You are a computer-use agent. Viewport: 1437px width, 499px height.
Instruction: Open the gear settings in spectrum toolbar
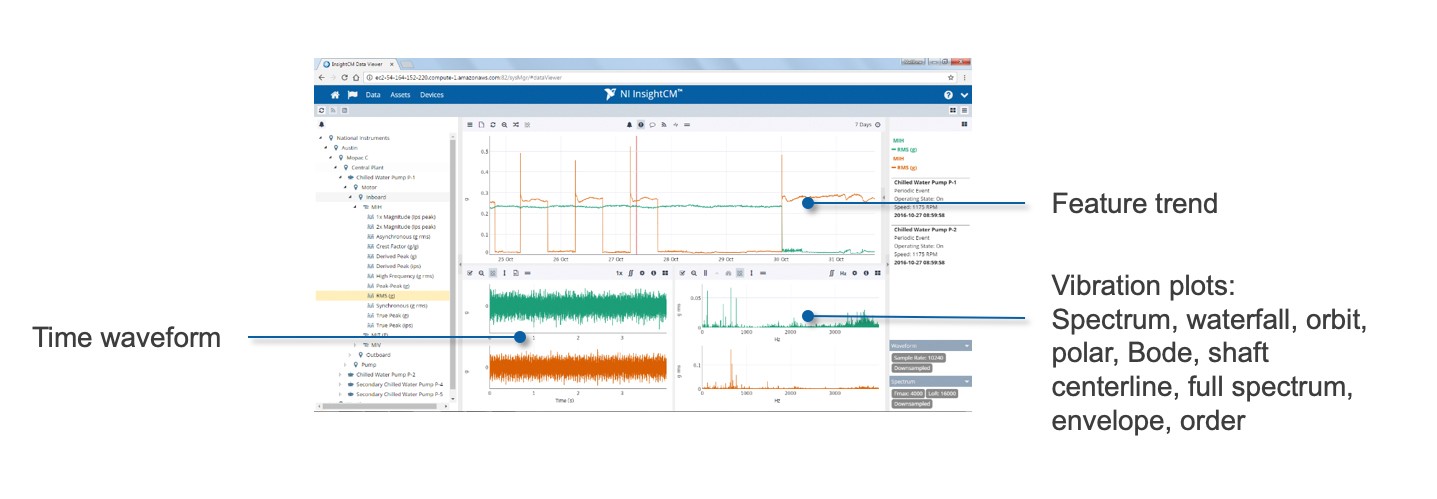(x=855, y=272)
